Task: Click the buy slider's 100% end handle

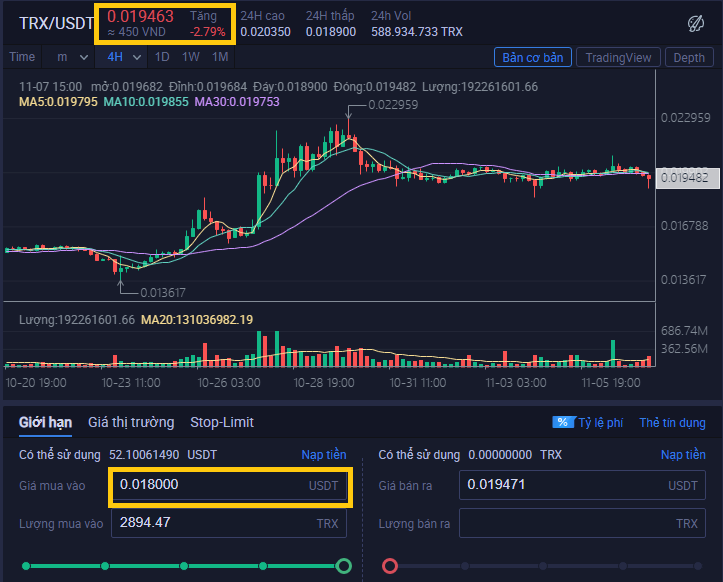Action: [x=344, y=565]
